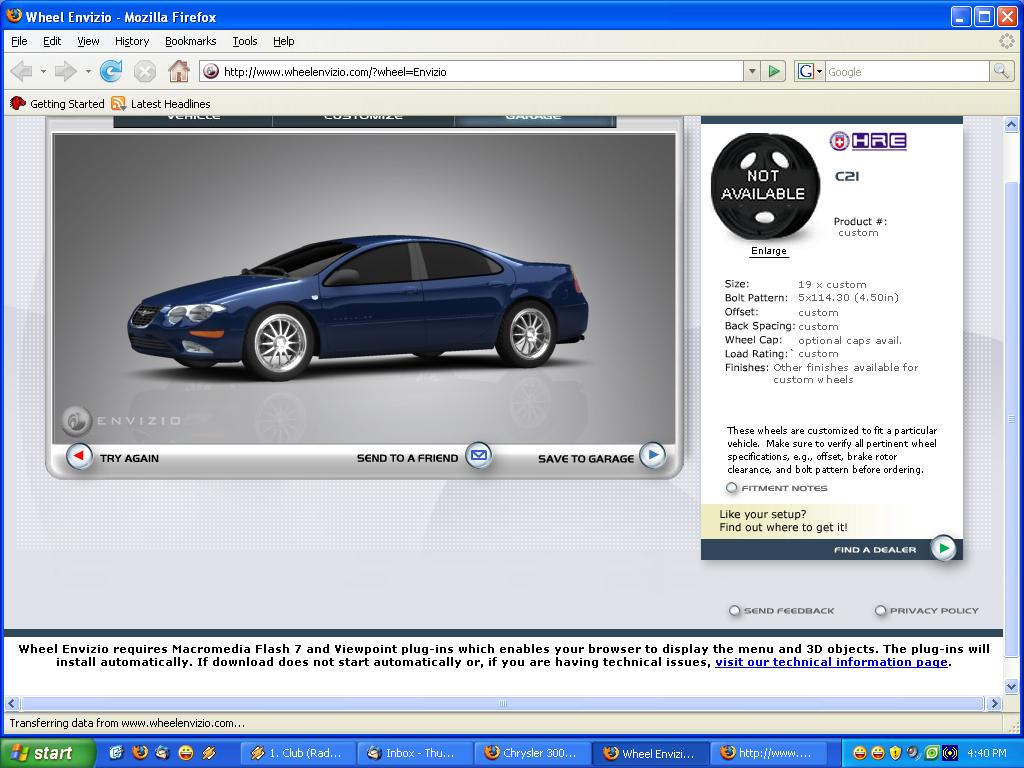
Task: Click the Send to a Friend envelope icon
Action: click(x=479, y=455)
